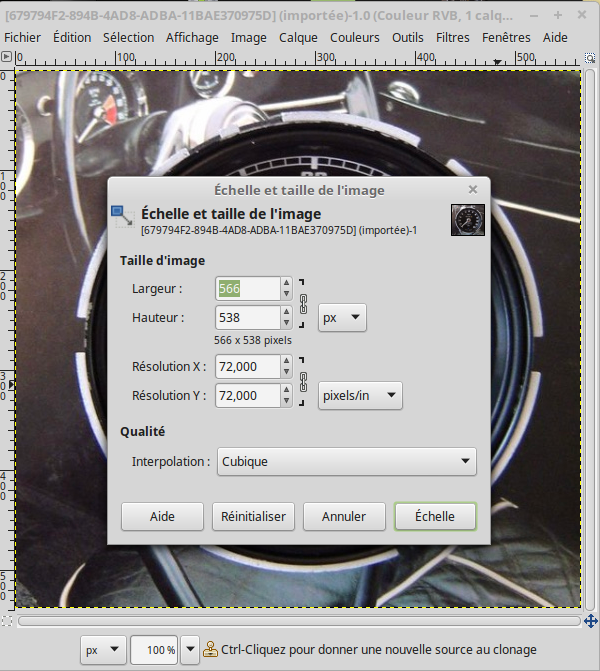Increase Résolution Y with up arrow
This screenshot has height=671, width=600.
point(286,390)
